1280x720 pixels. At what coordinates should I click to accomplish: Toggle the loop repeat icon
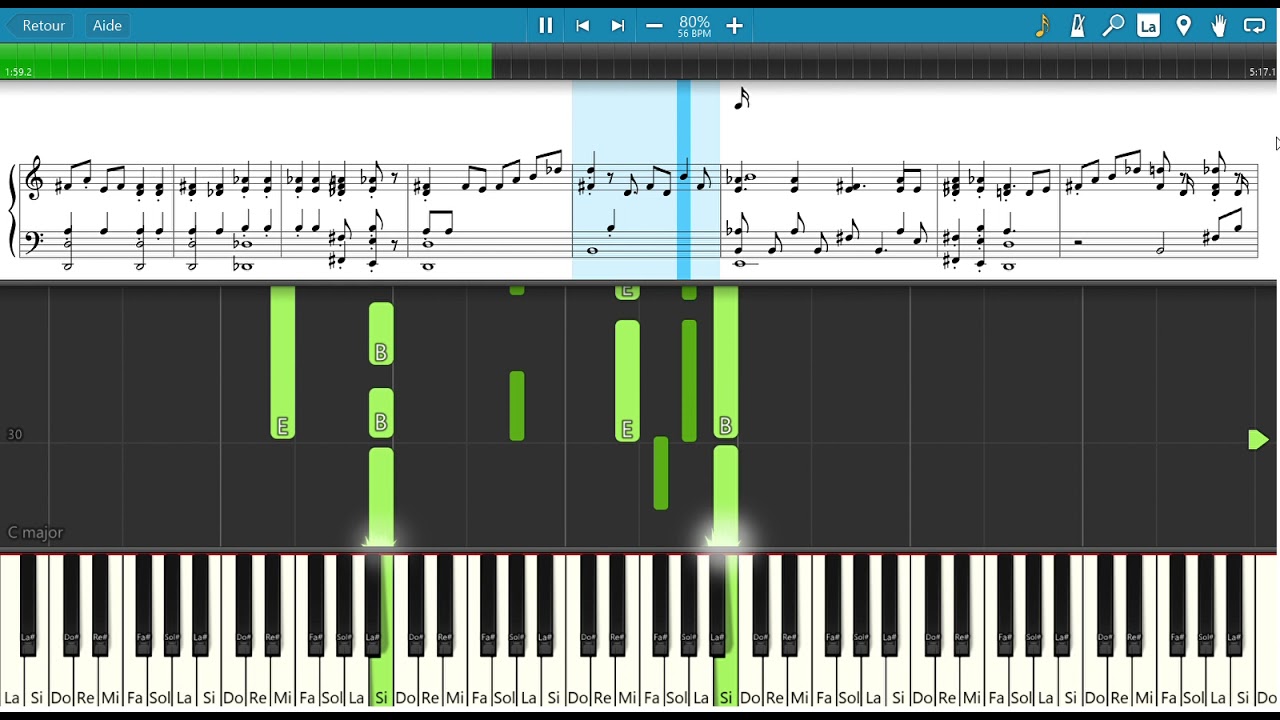coord(1254,26)
